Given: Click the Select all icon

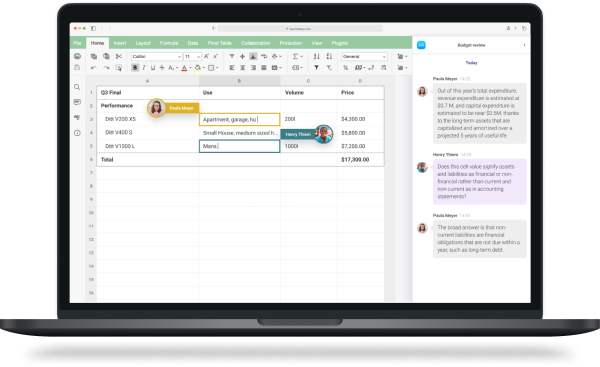Looking at the screenshot, I should 119,68.
